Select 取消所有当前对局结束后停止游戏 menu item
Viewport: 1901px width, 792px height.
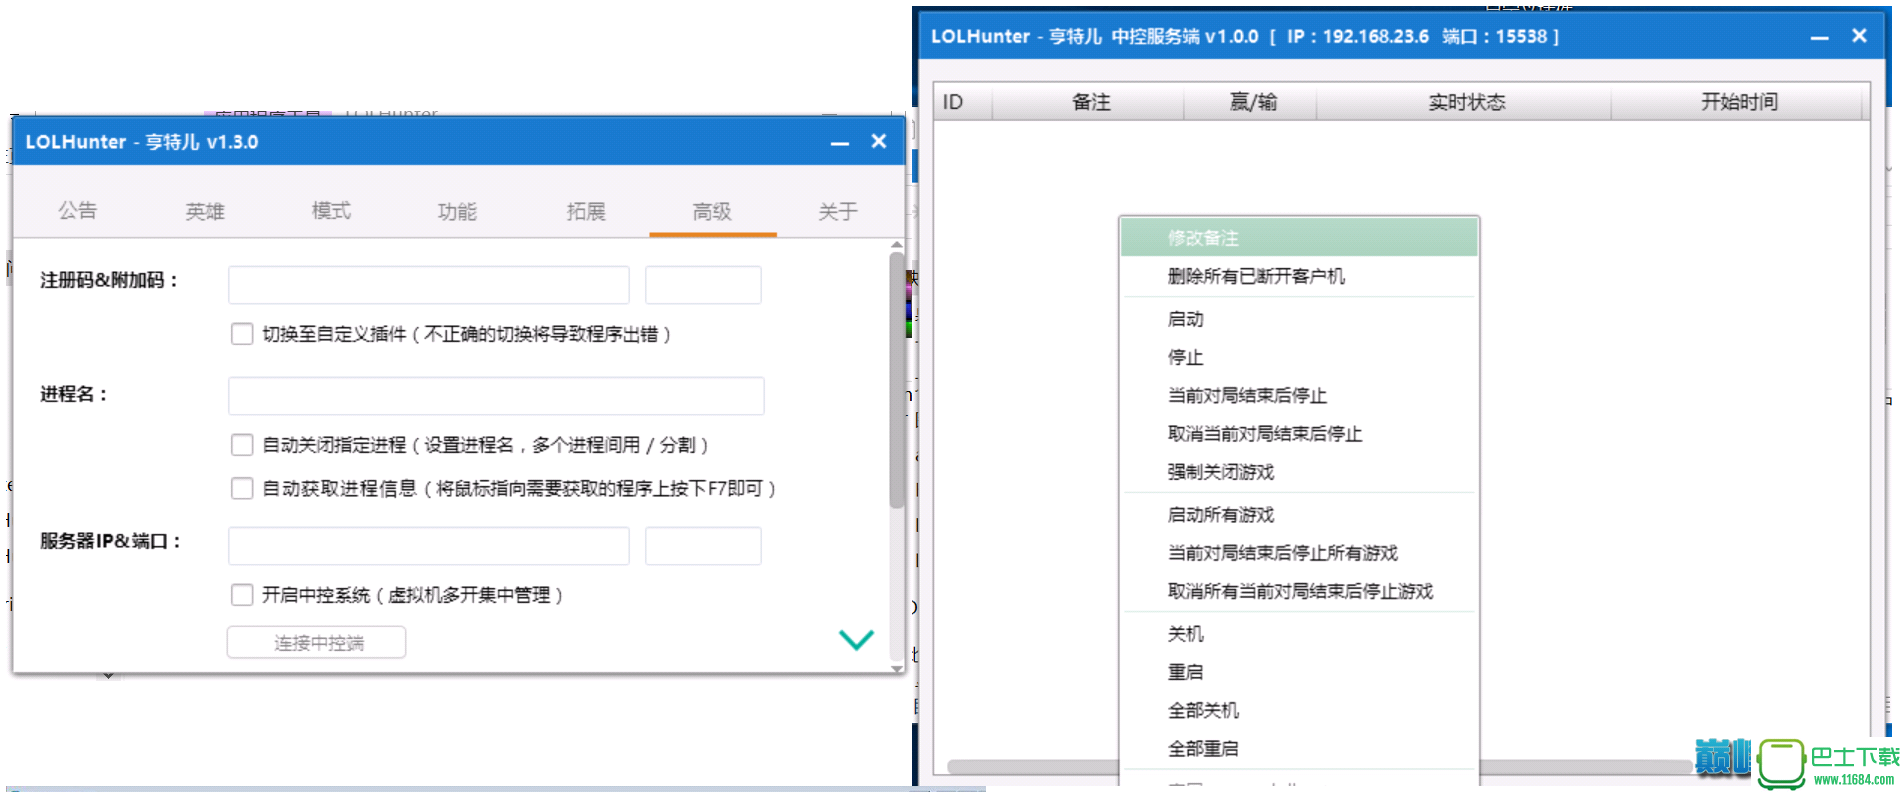coord(1299,591)
